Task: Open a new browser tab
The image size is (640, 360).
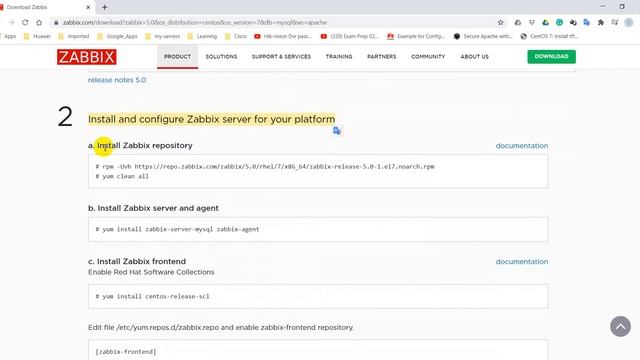Action: point(104,7)
